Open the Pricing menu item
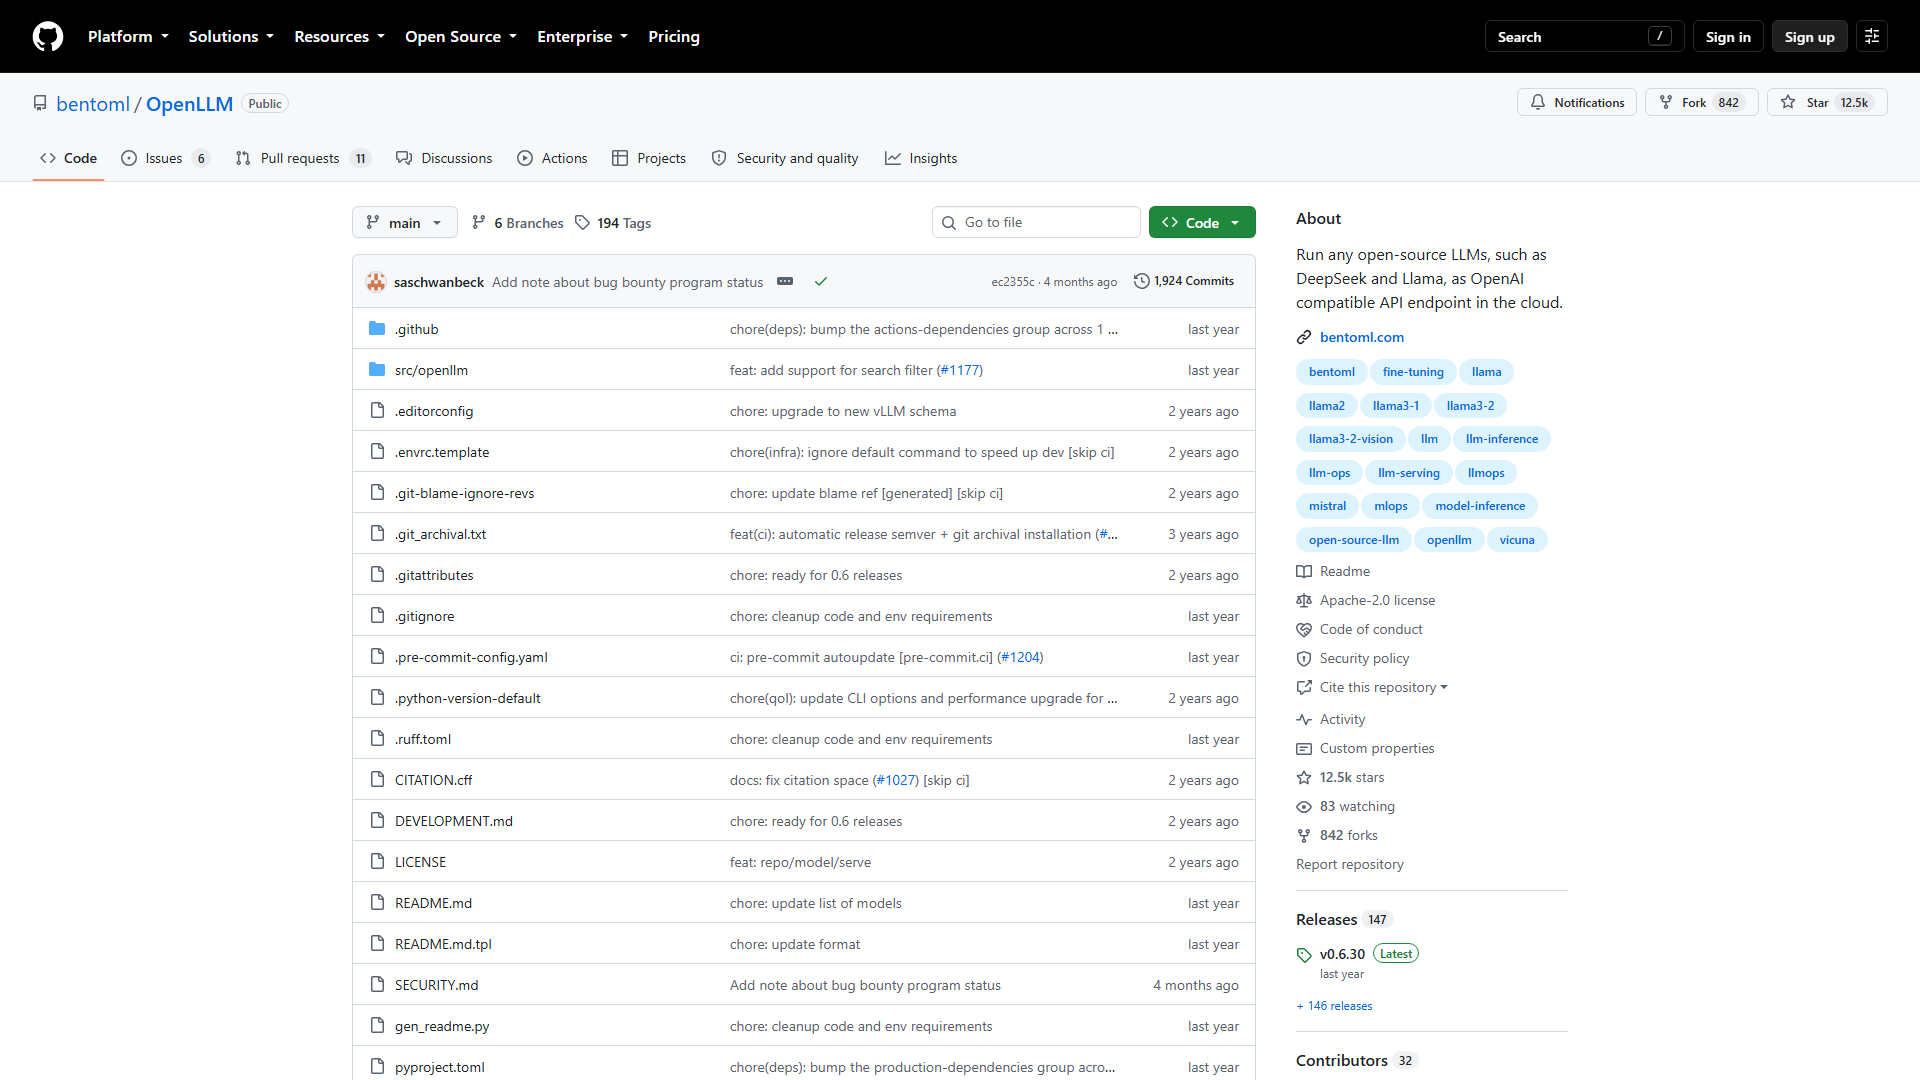 click(674, 37)
